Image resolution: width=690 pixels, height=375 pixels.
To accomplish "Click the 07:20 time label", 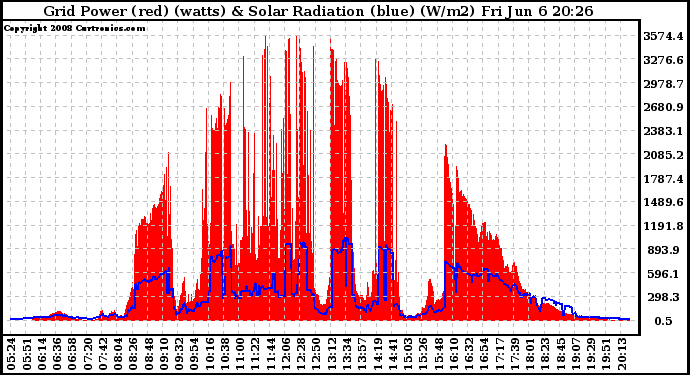I will pos(88,354).
